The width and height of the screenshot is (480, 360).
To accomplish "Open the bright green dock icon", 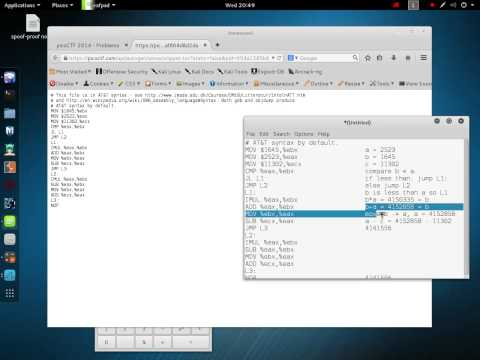I will coord(10,221).
